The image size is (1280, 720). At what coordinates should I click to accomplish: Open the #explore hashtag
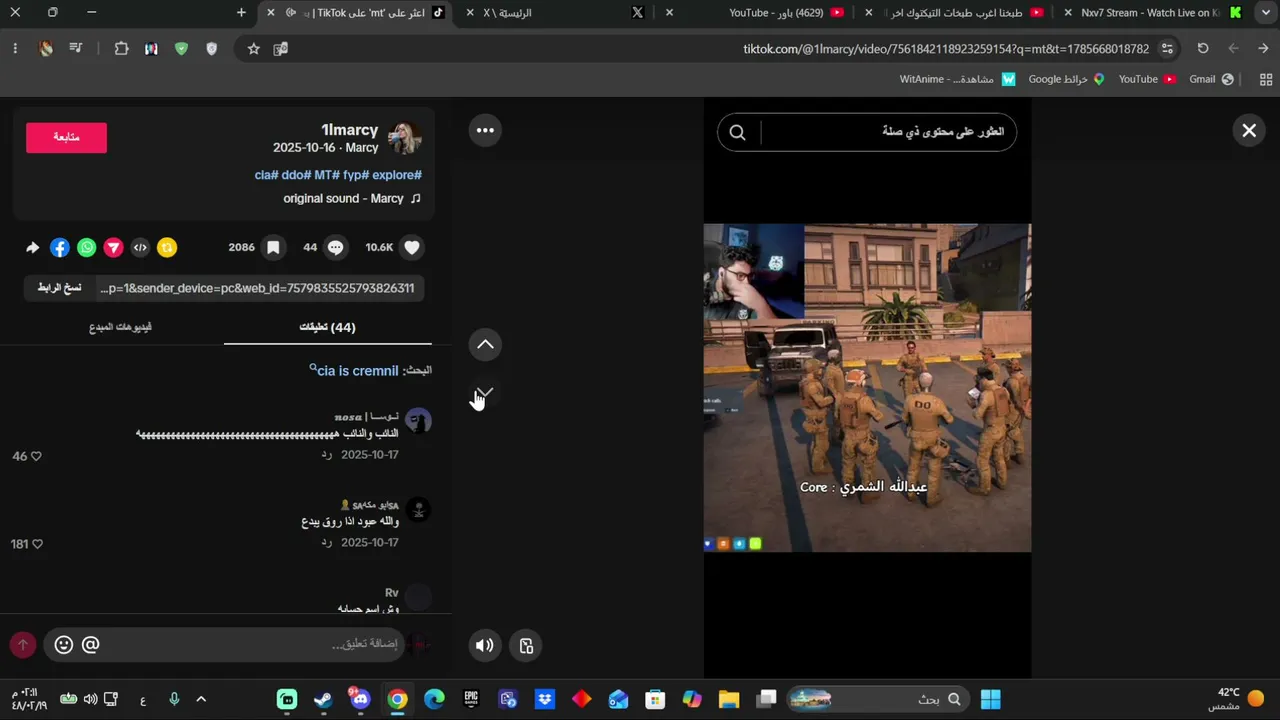[397, 175]
